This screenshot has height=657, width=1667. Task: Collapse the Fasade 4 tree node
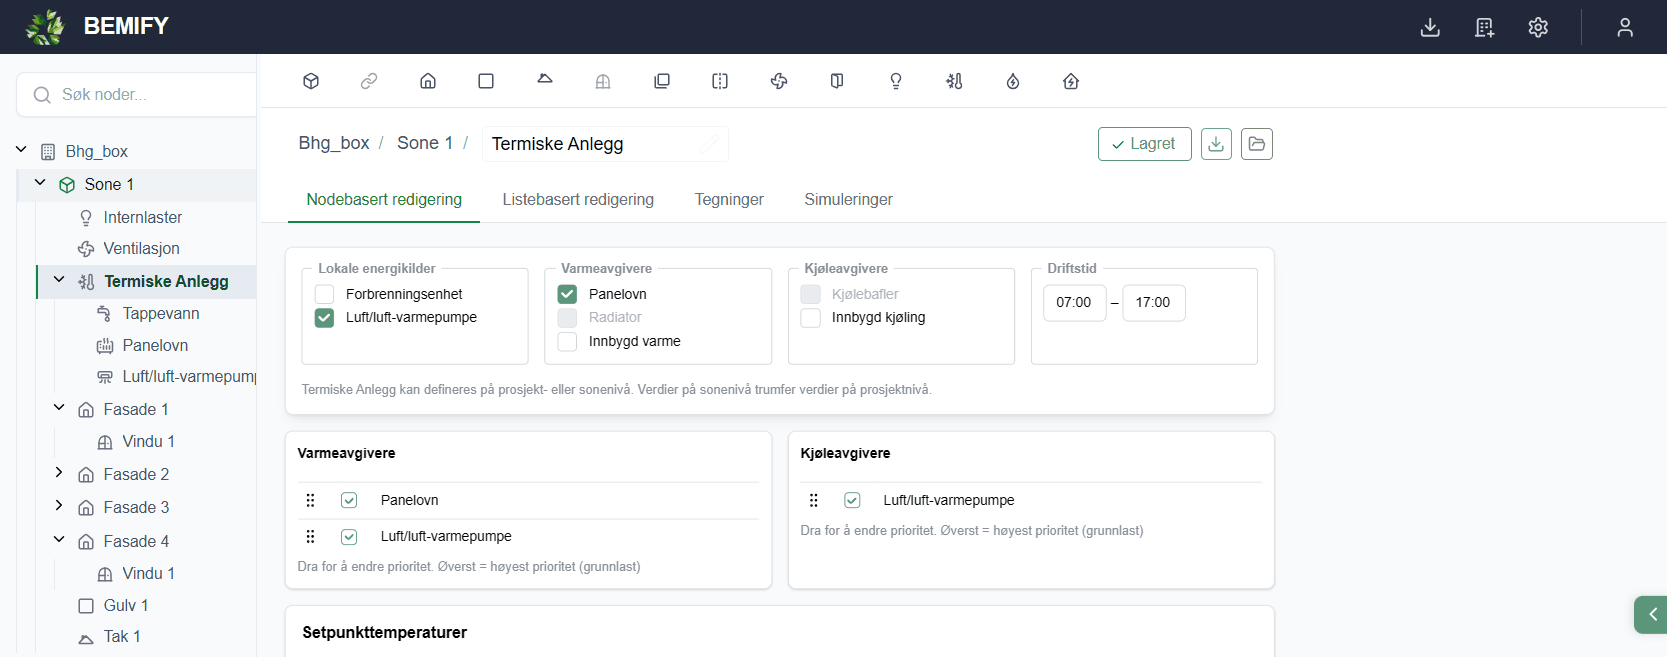[x=59, y=540]
